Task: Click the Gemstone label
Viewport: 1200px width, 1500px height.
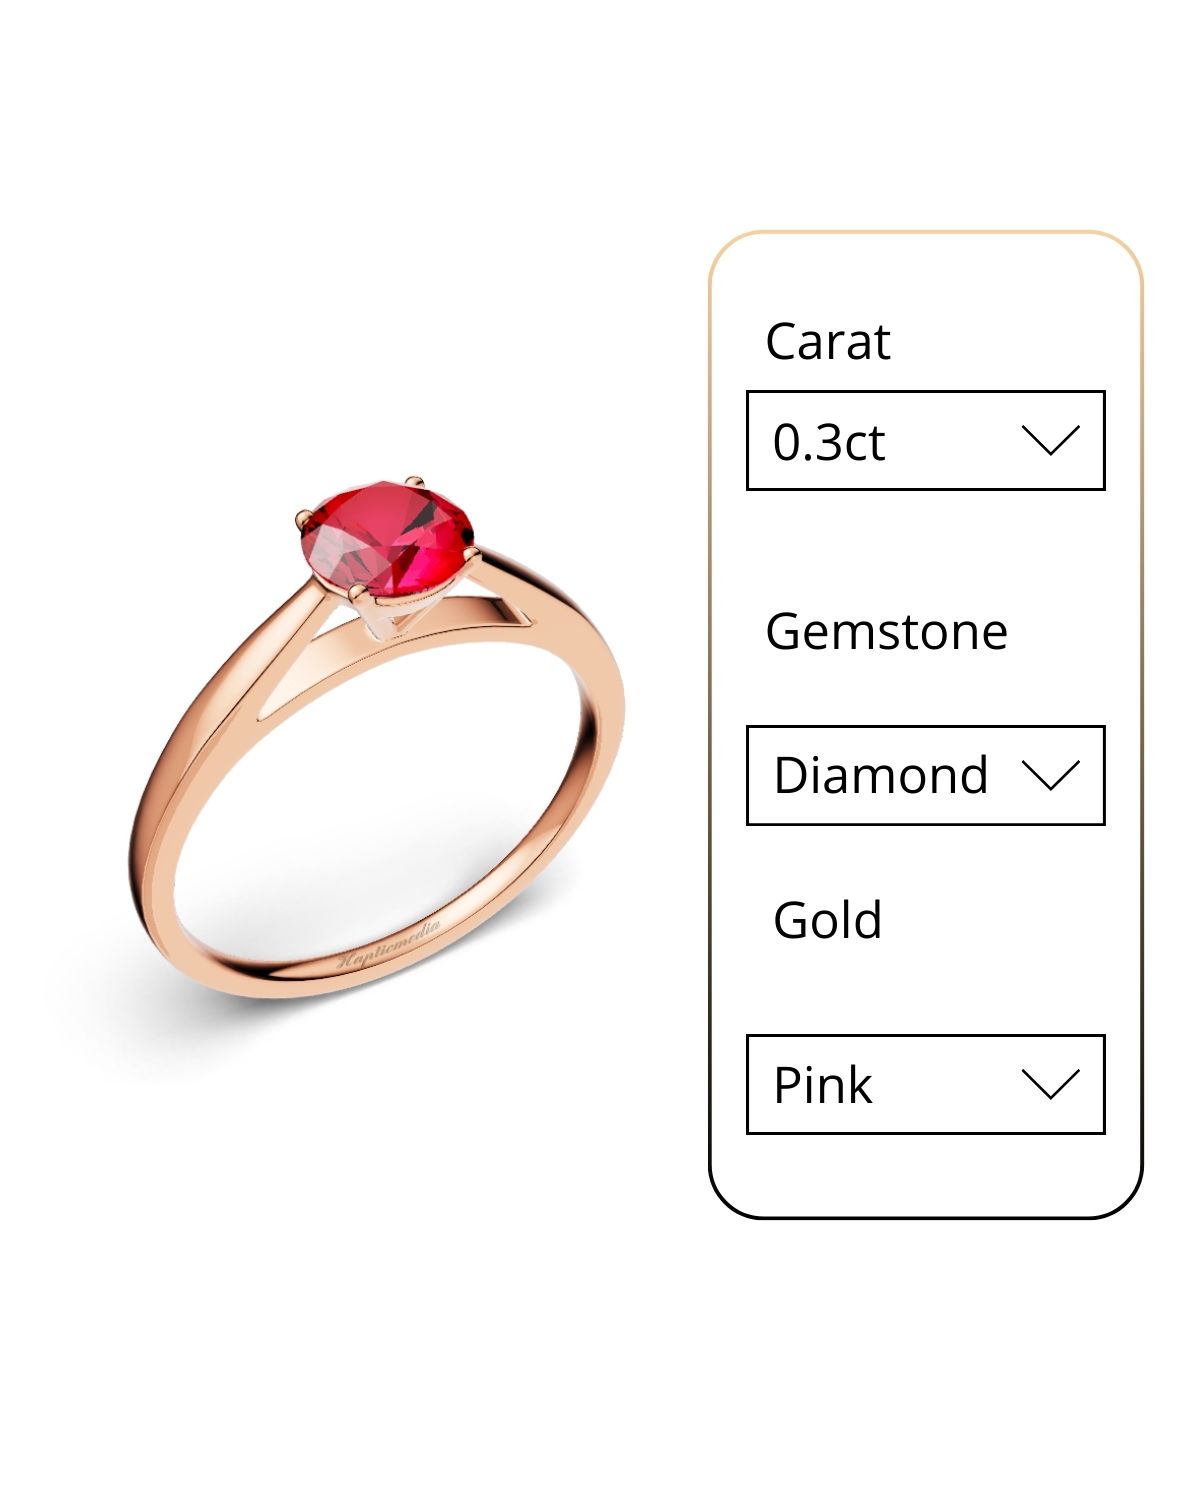Action: pos(886,632)
